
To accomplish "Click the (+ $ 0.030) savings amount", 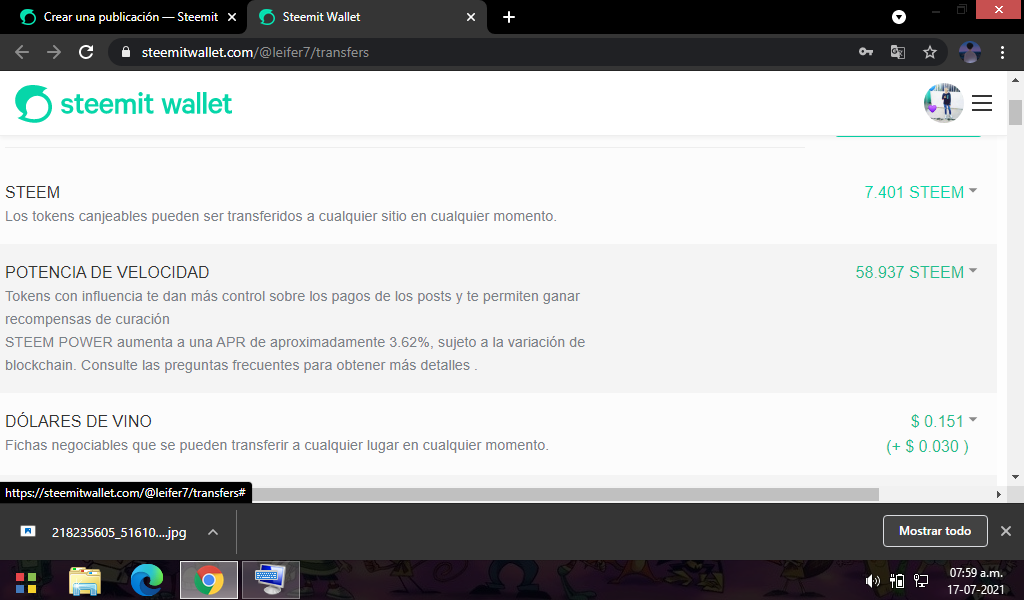I will 927,447.
